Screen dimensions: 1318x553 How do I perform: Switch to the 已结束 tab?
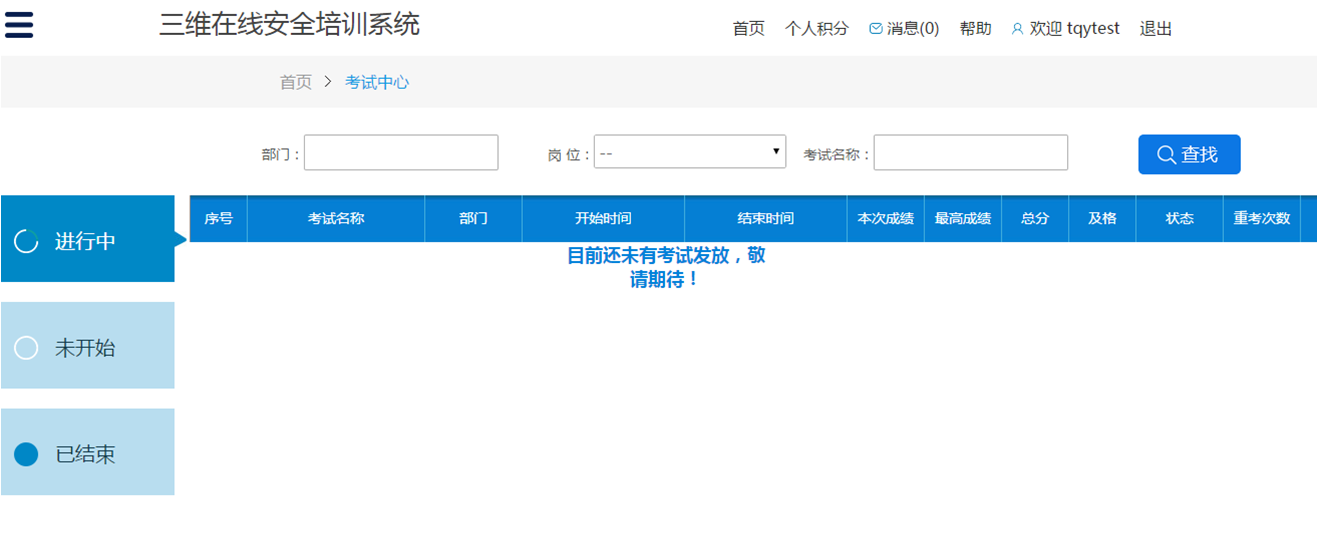tap(88, 452)
